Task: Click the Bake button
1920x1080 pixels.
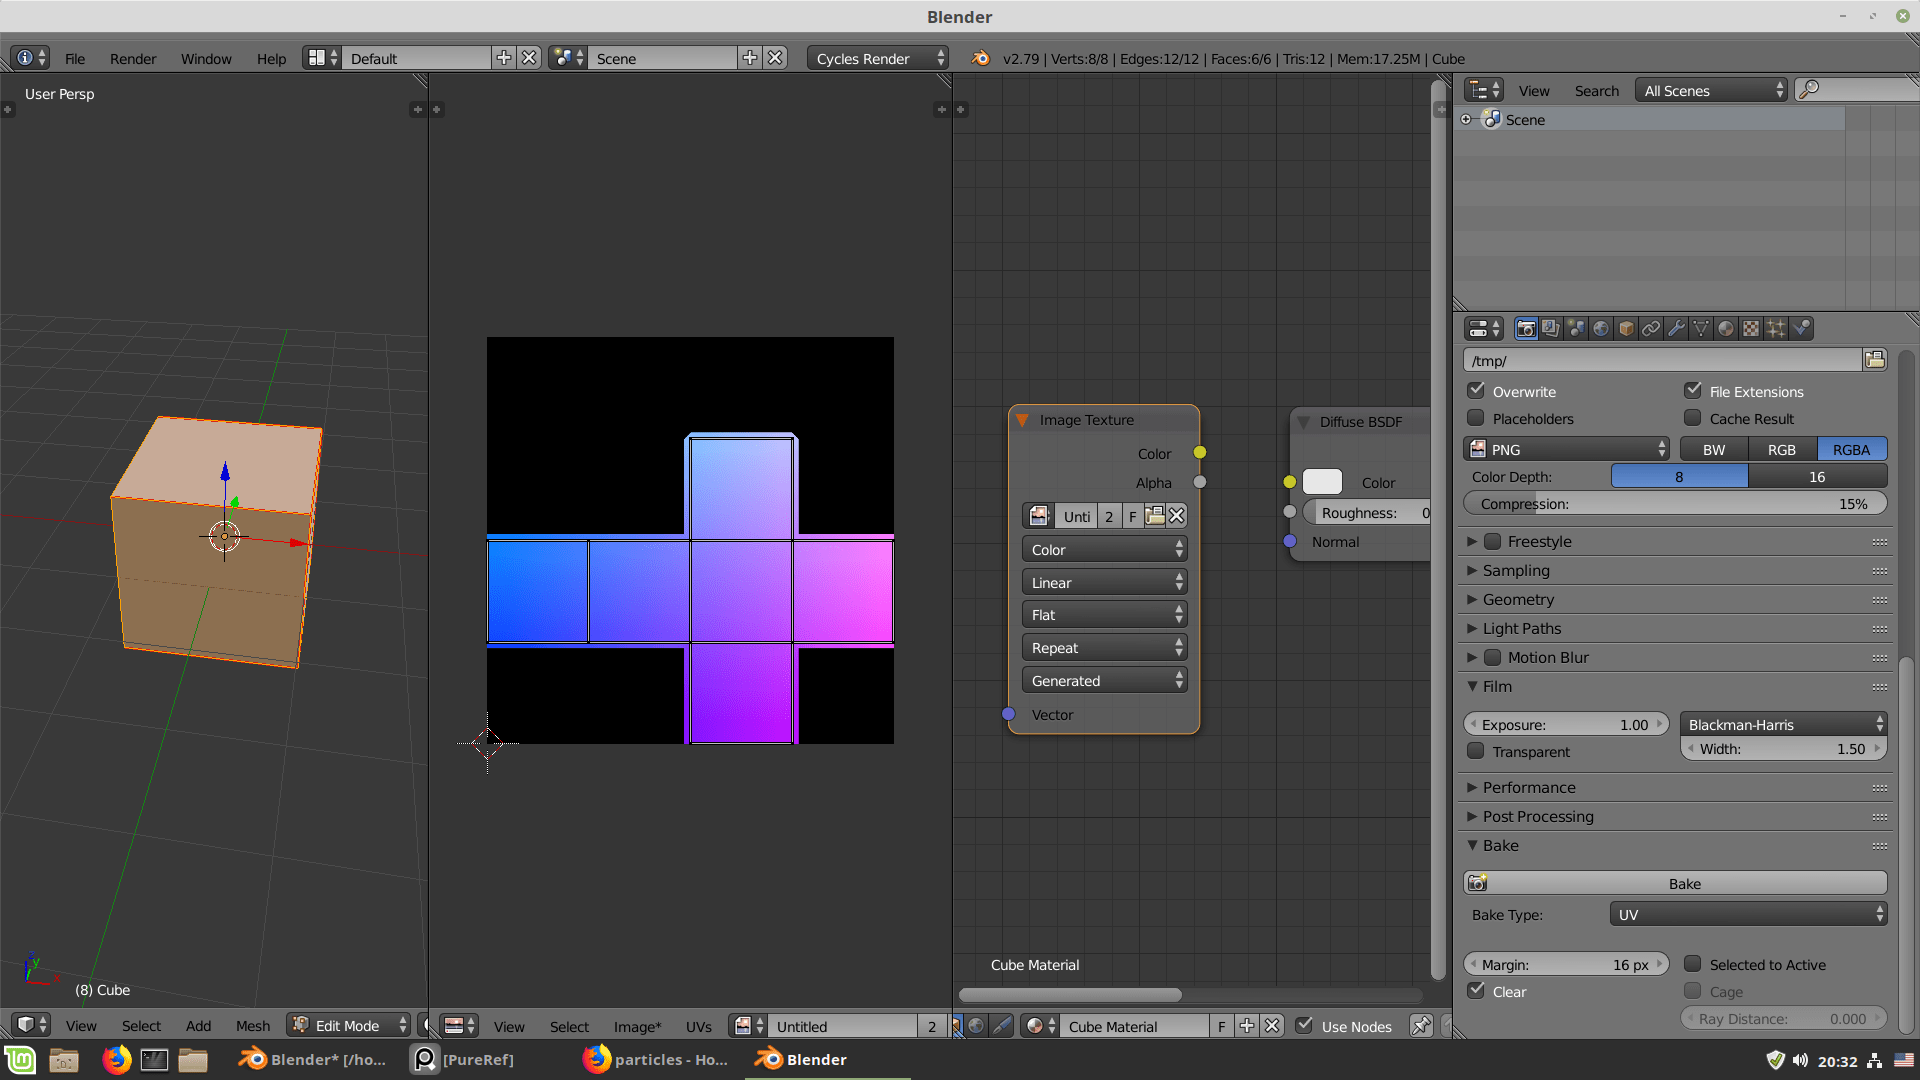Action: pyautogui.click(x=1684, y=883)
